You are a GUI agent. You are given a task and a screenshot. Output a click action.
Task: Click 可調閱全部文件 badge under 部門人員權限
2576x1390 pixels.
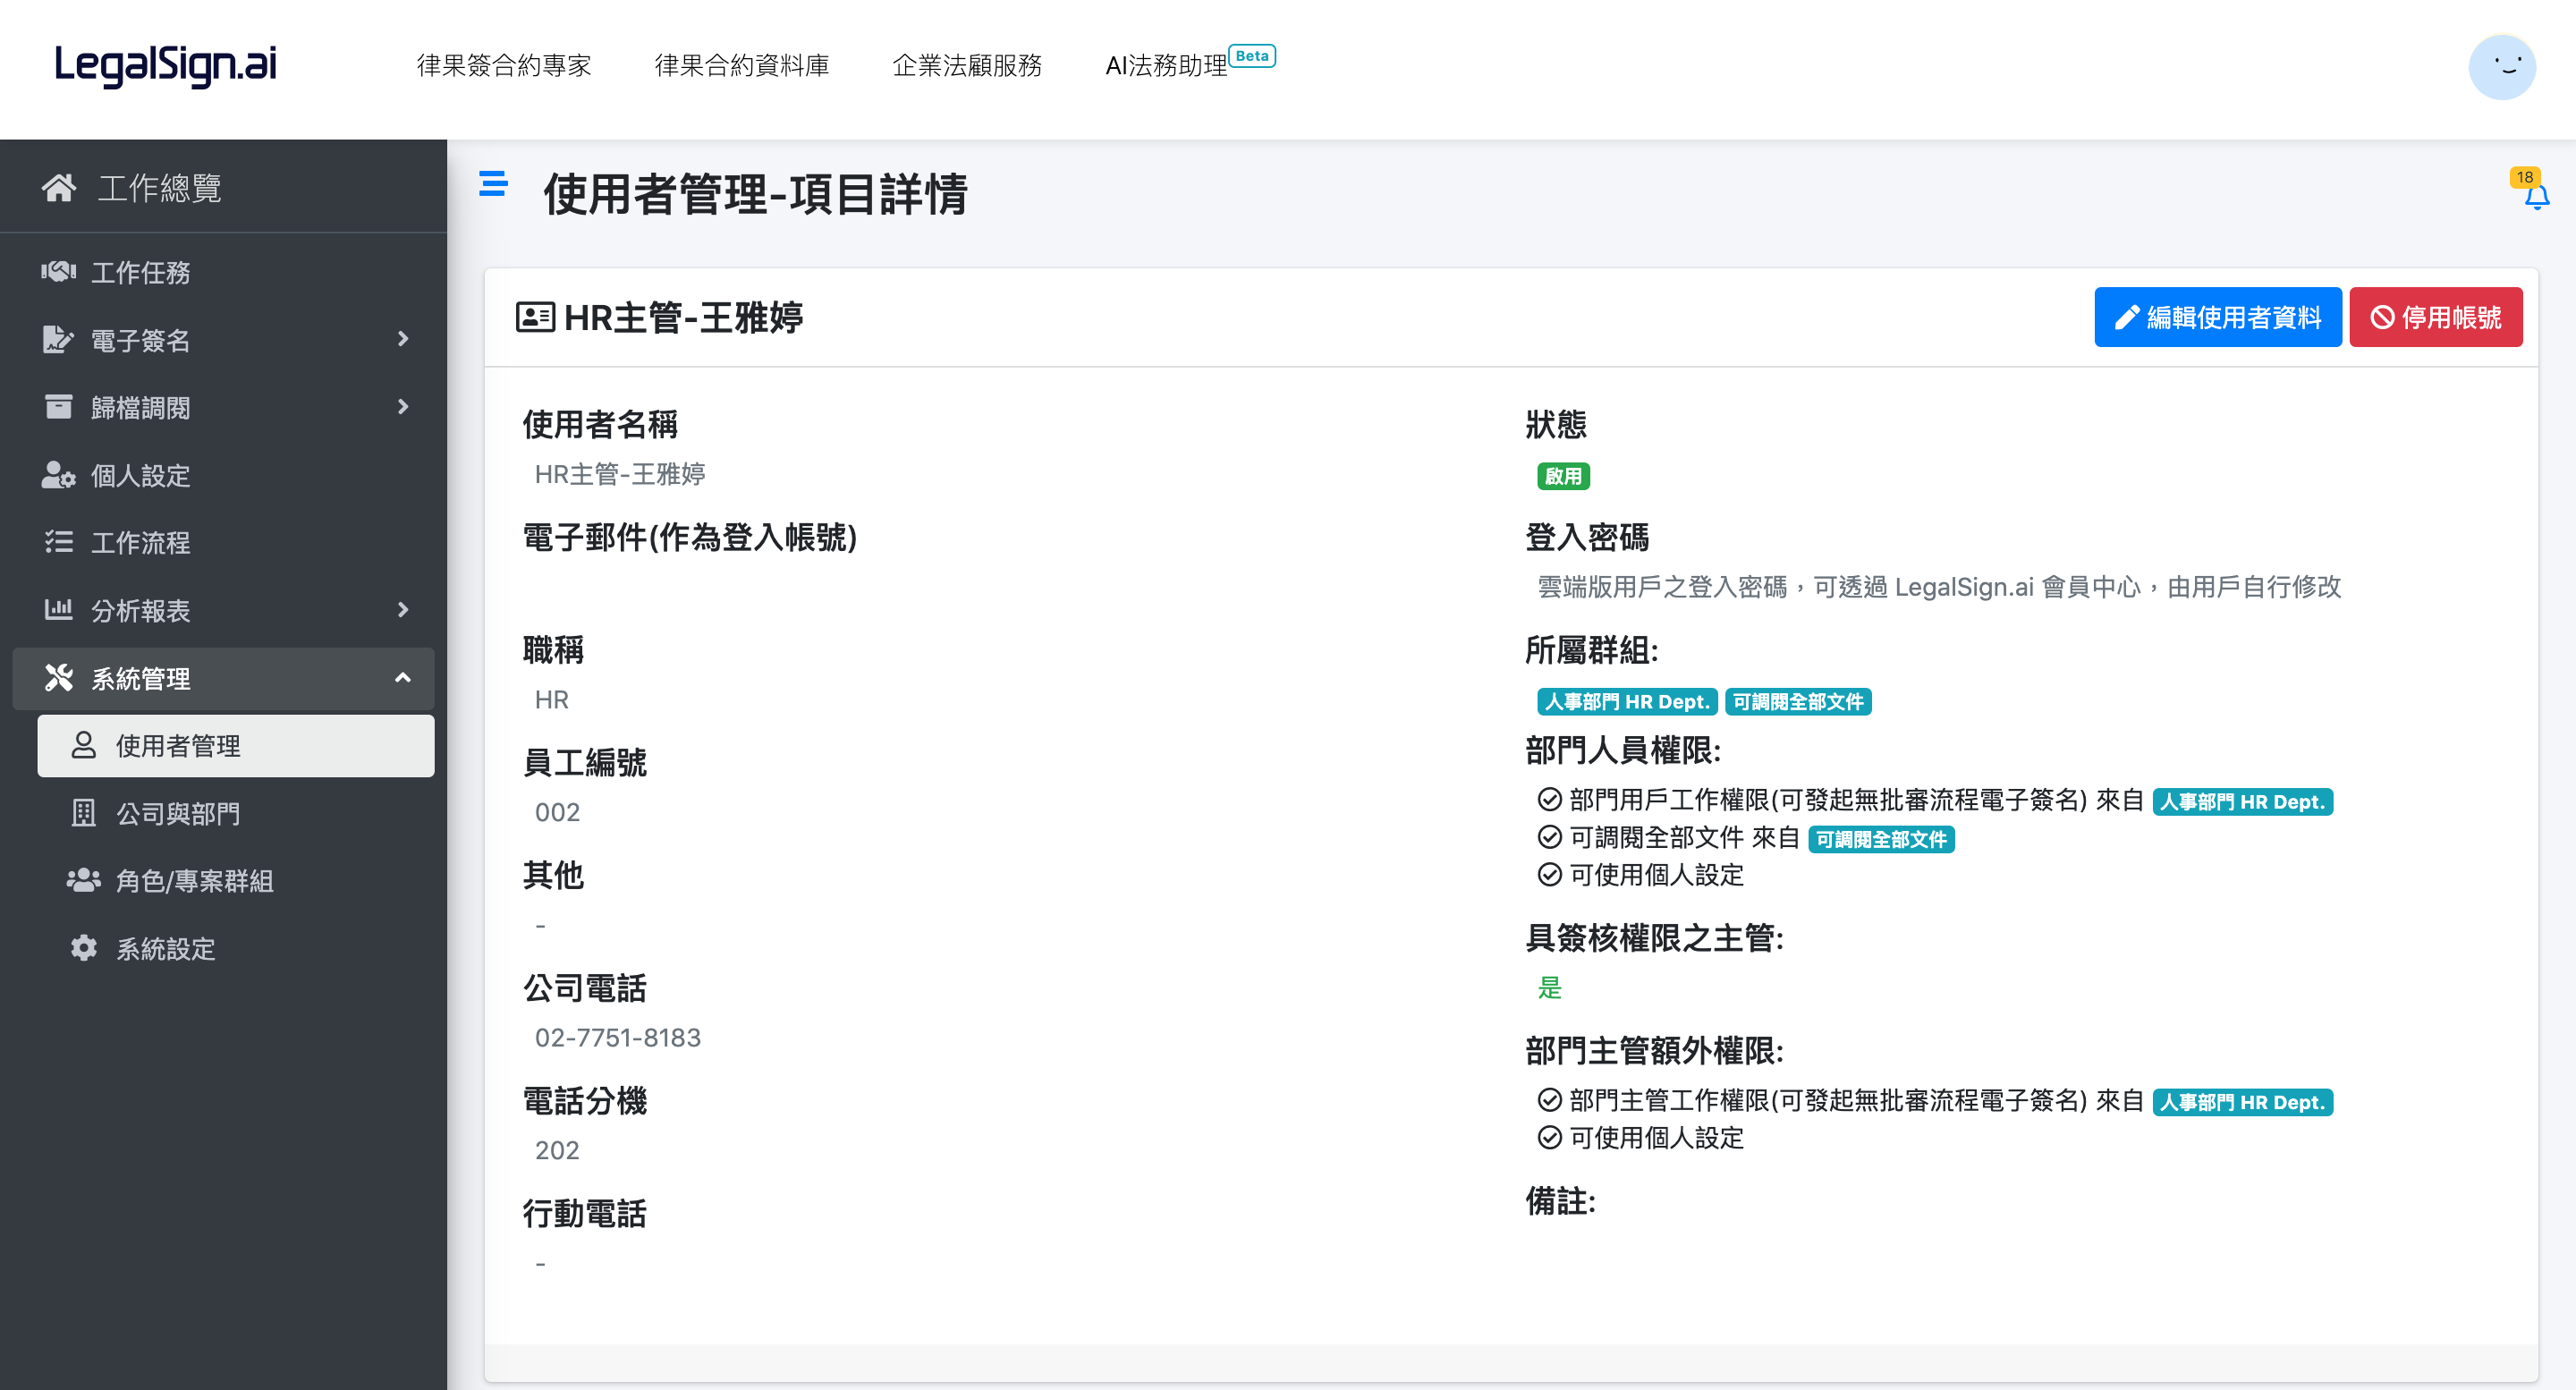tap(1881, 839)
